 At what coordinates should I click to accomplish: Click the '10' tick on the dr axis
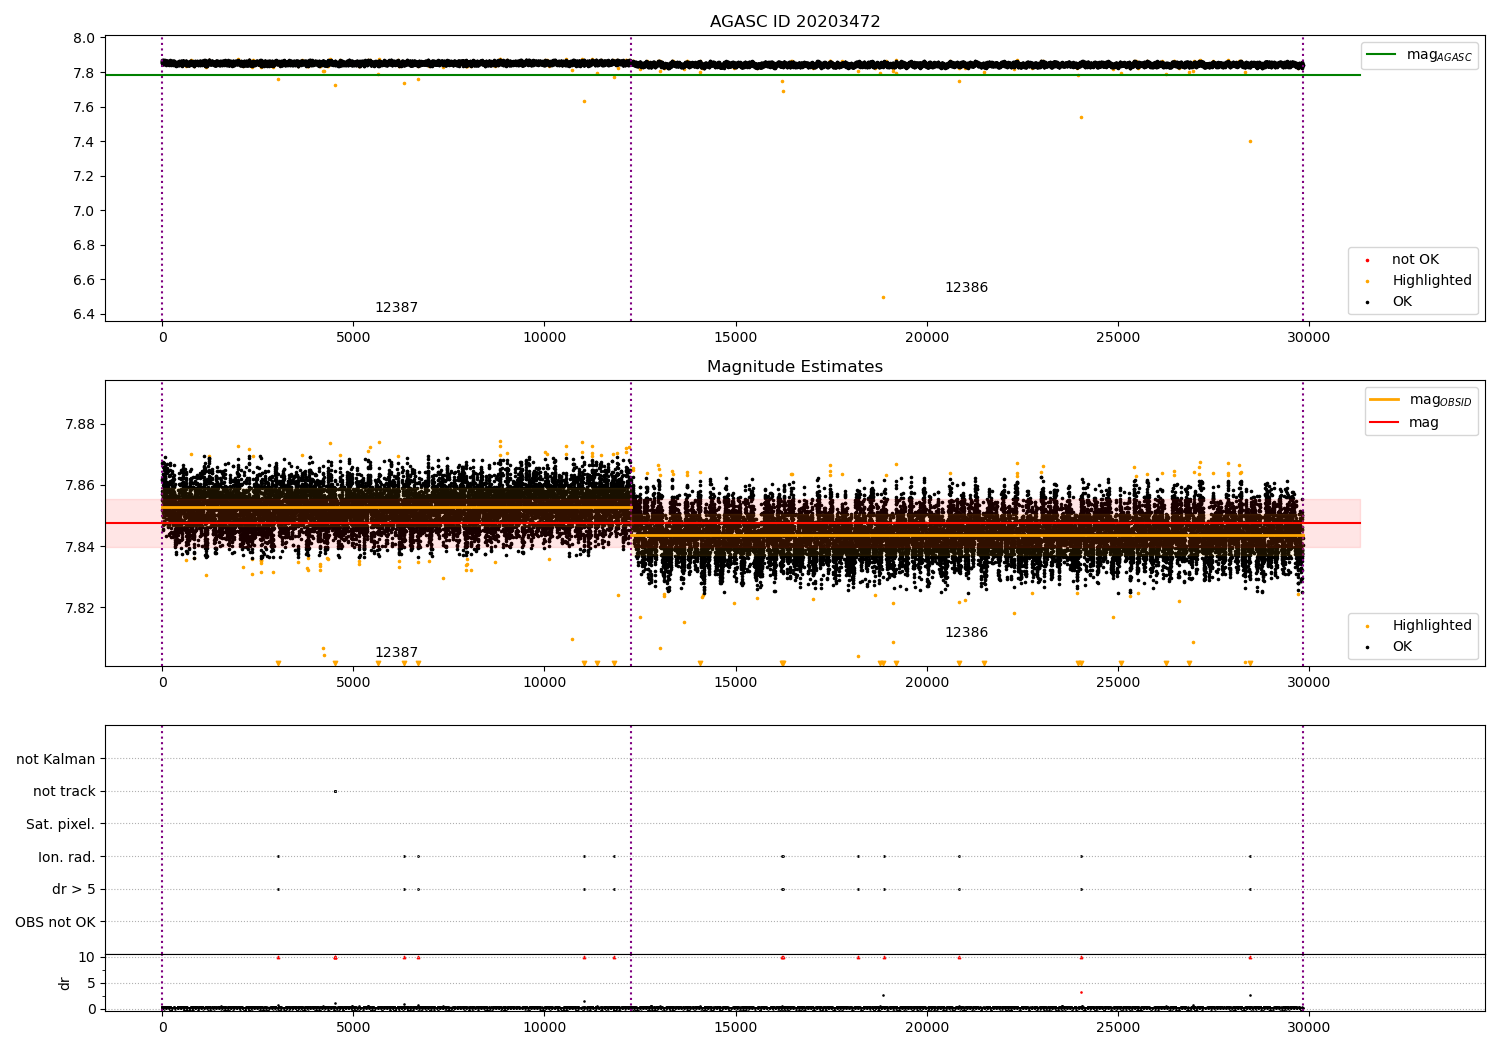(x=87, y=957)
